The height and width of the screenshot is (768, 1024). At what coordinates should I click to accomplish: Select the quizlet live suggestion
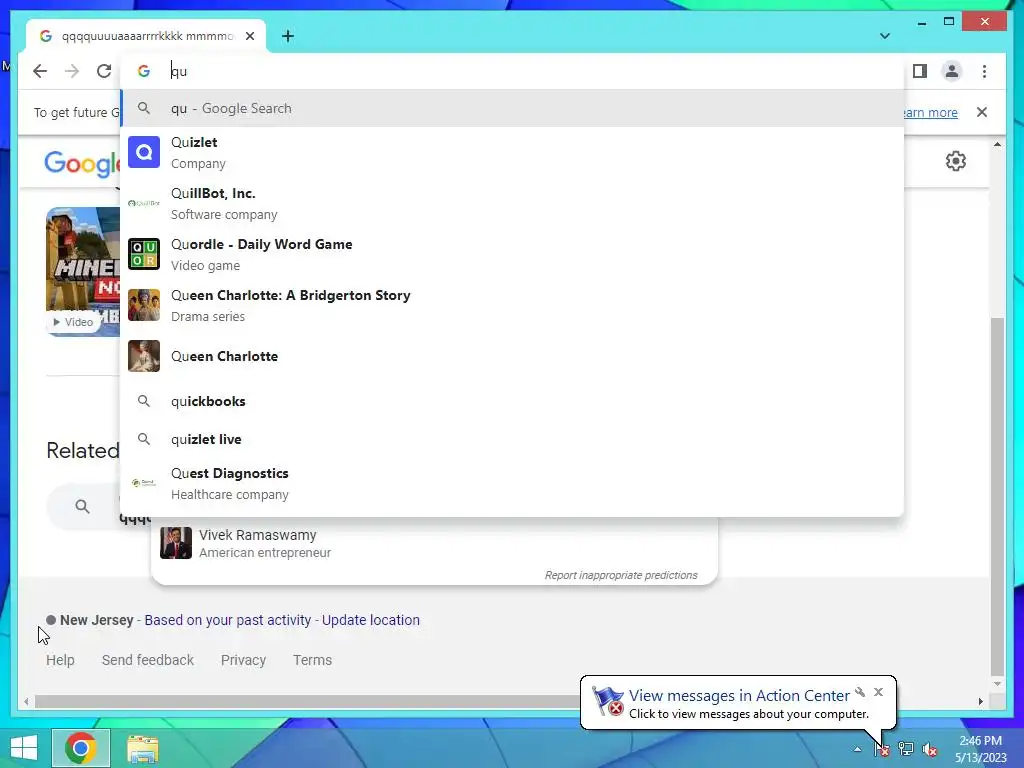pyautogui.click(x=513, y=439)
